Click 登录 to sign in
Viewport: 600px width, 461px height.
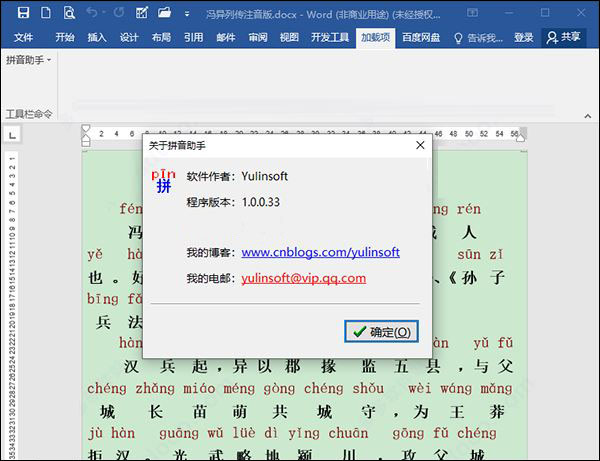[523, 37]
